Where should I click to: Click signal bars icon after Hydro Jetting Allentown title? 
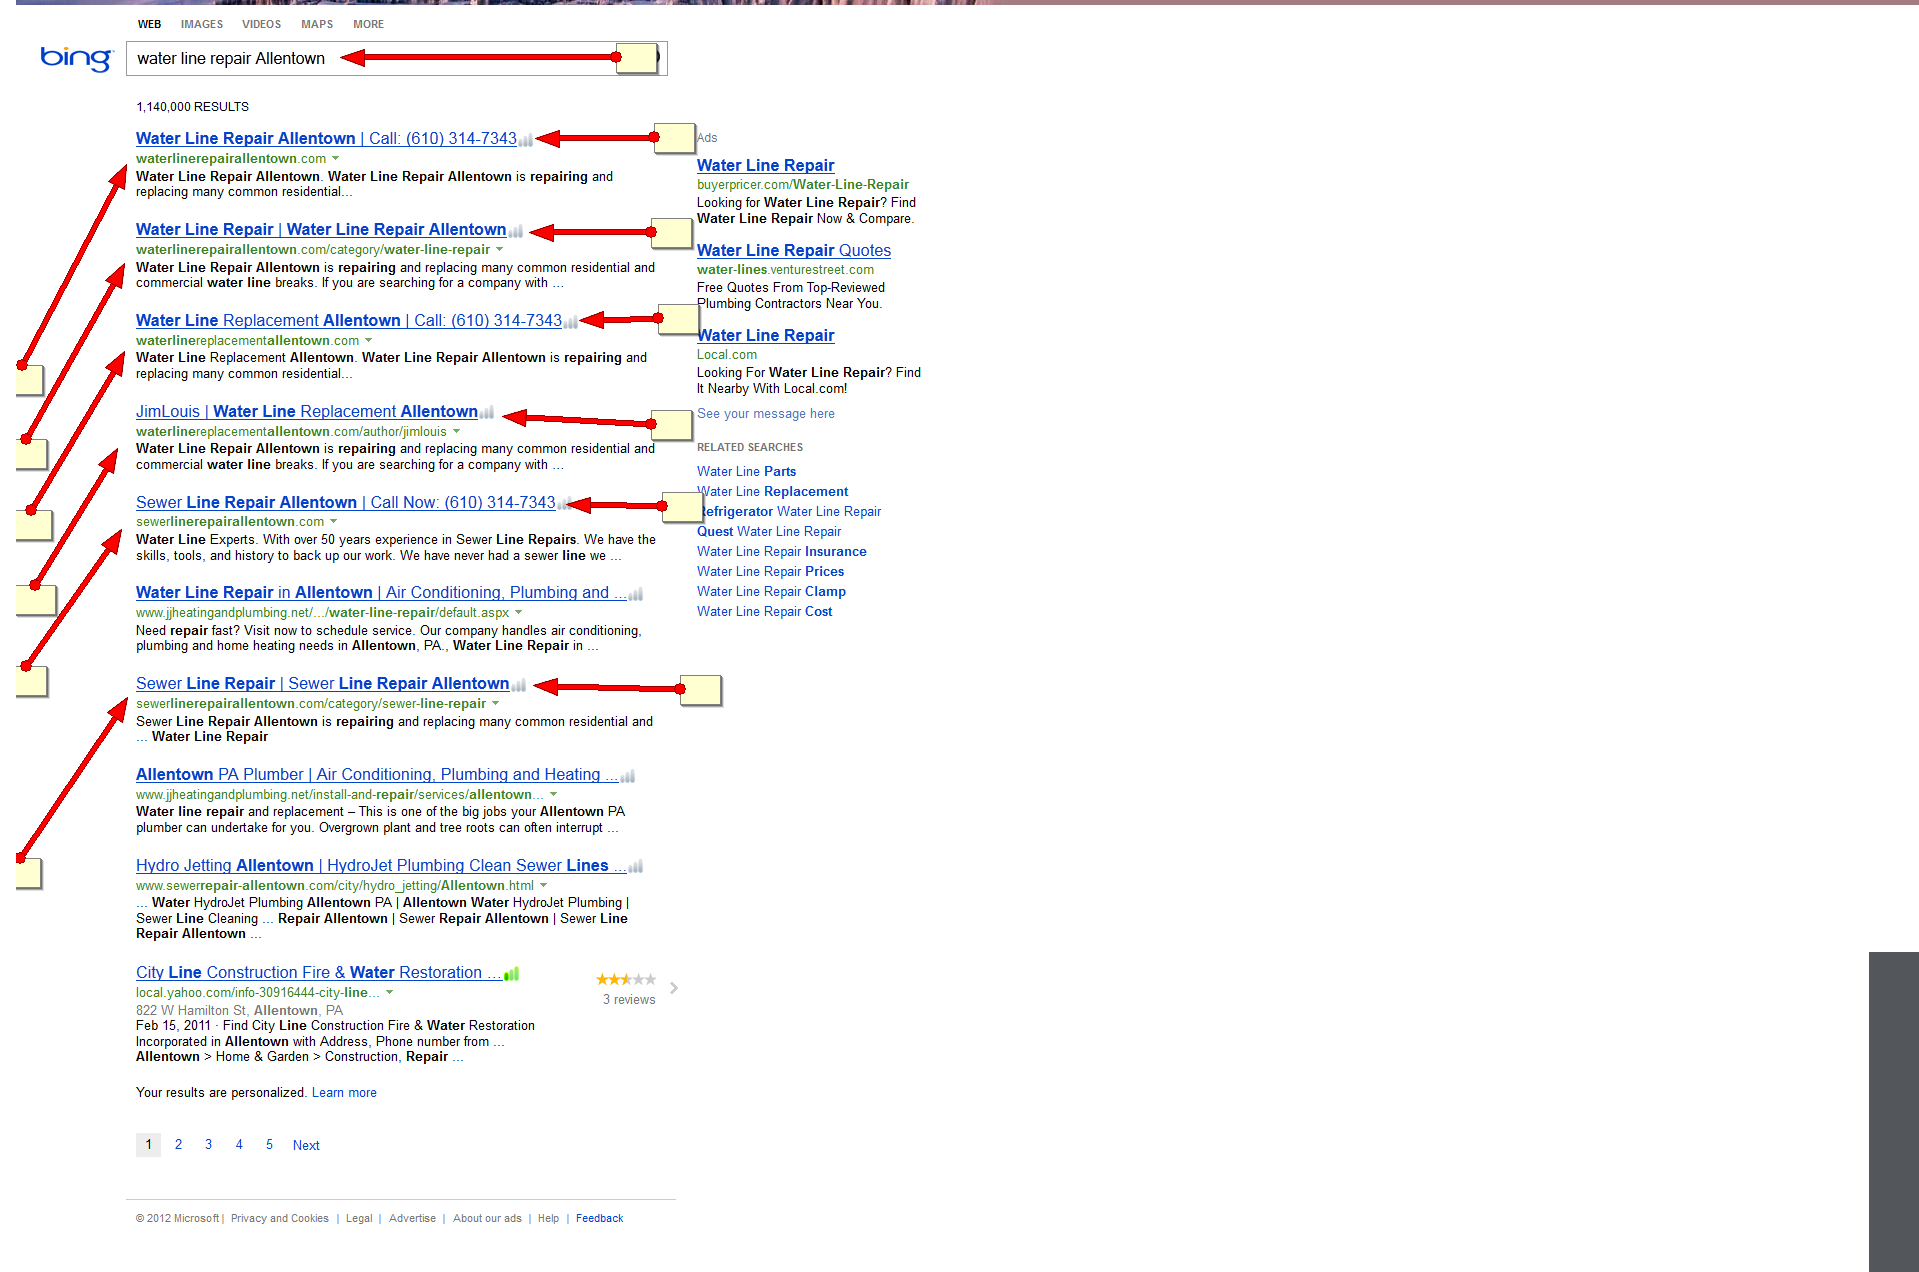coord(636,867)
